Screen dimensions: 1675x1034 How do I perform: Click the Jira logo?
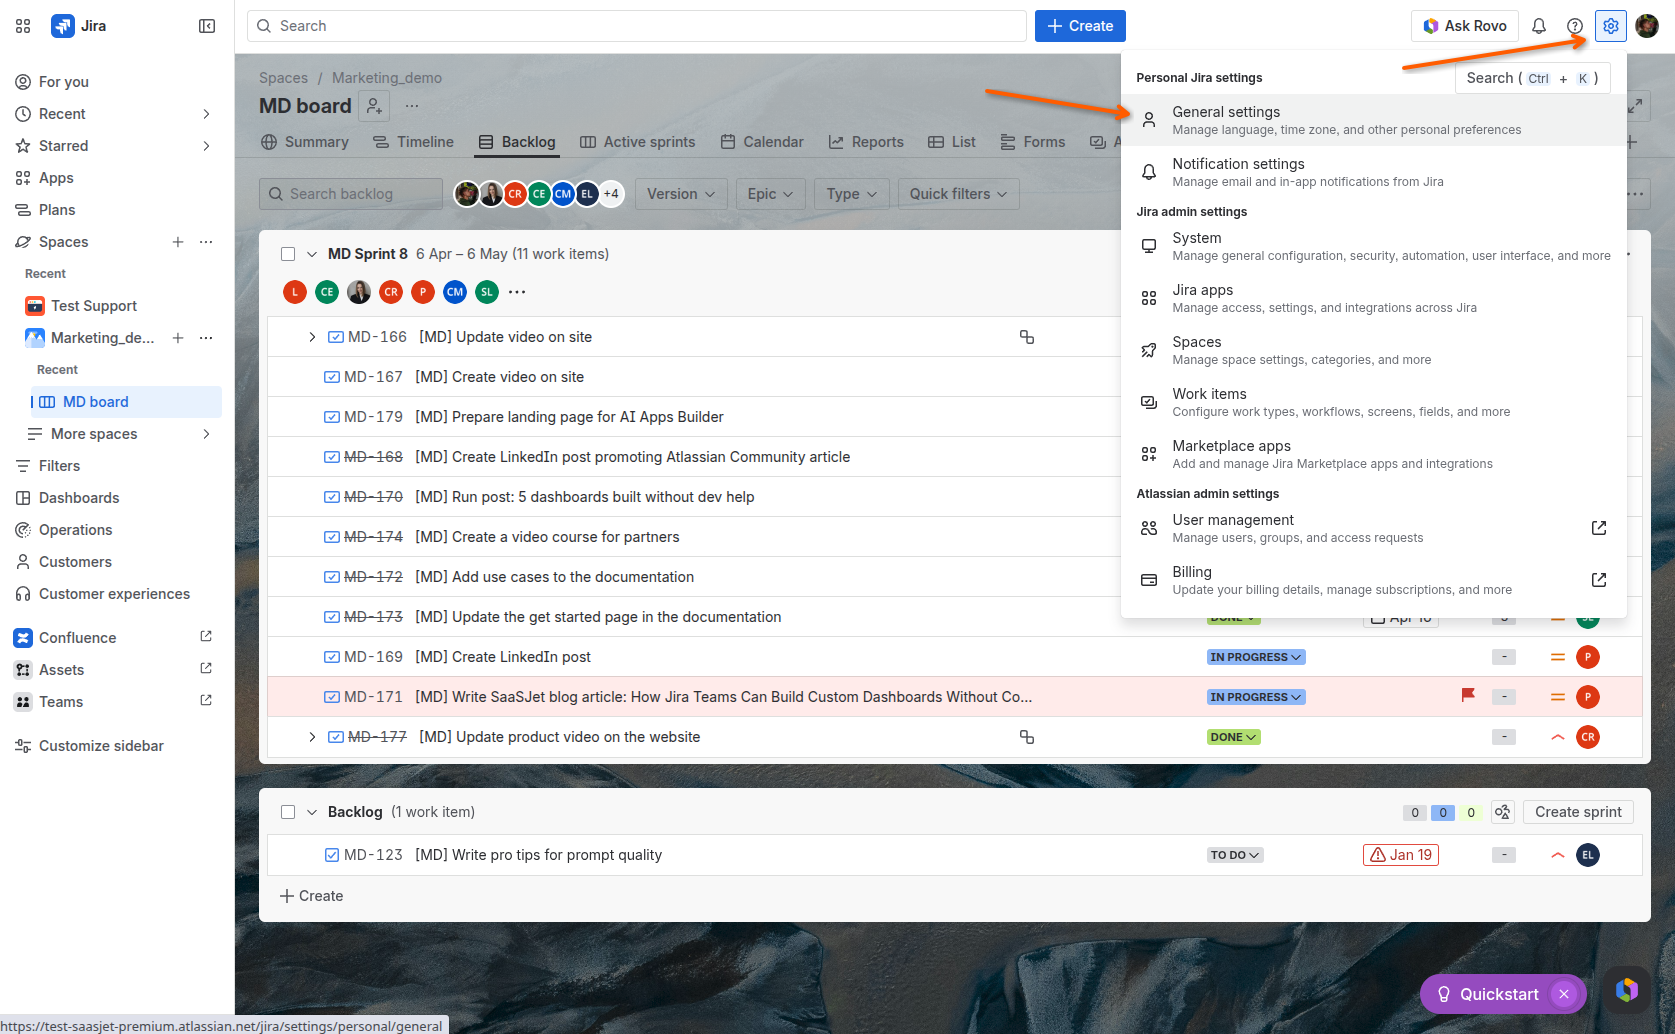pos(79,26)
